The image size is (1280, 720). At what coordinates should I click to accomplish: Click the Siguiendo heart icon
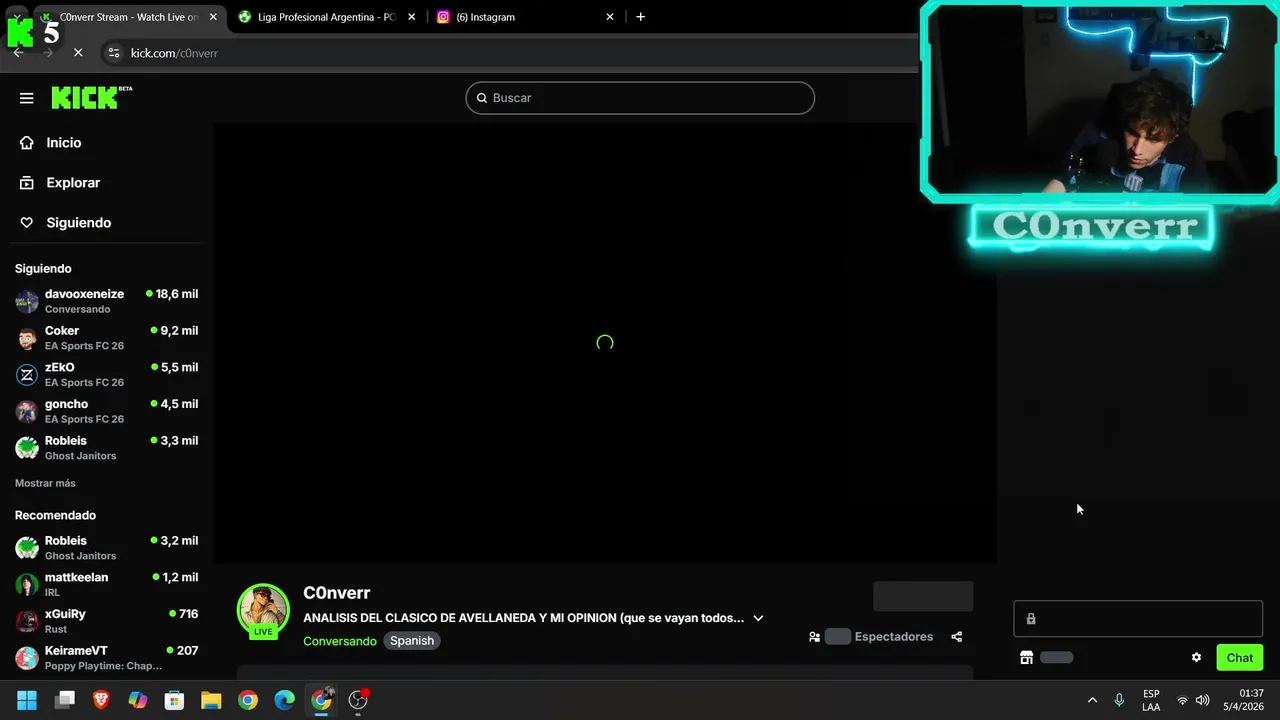[27, 223]
